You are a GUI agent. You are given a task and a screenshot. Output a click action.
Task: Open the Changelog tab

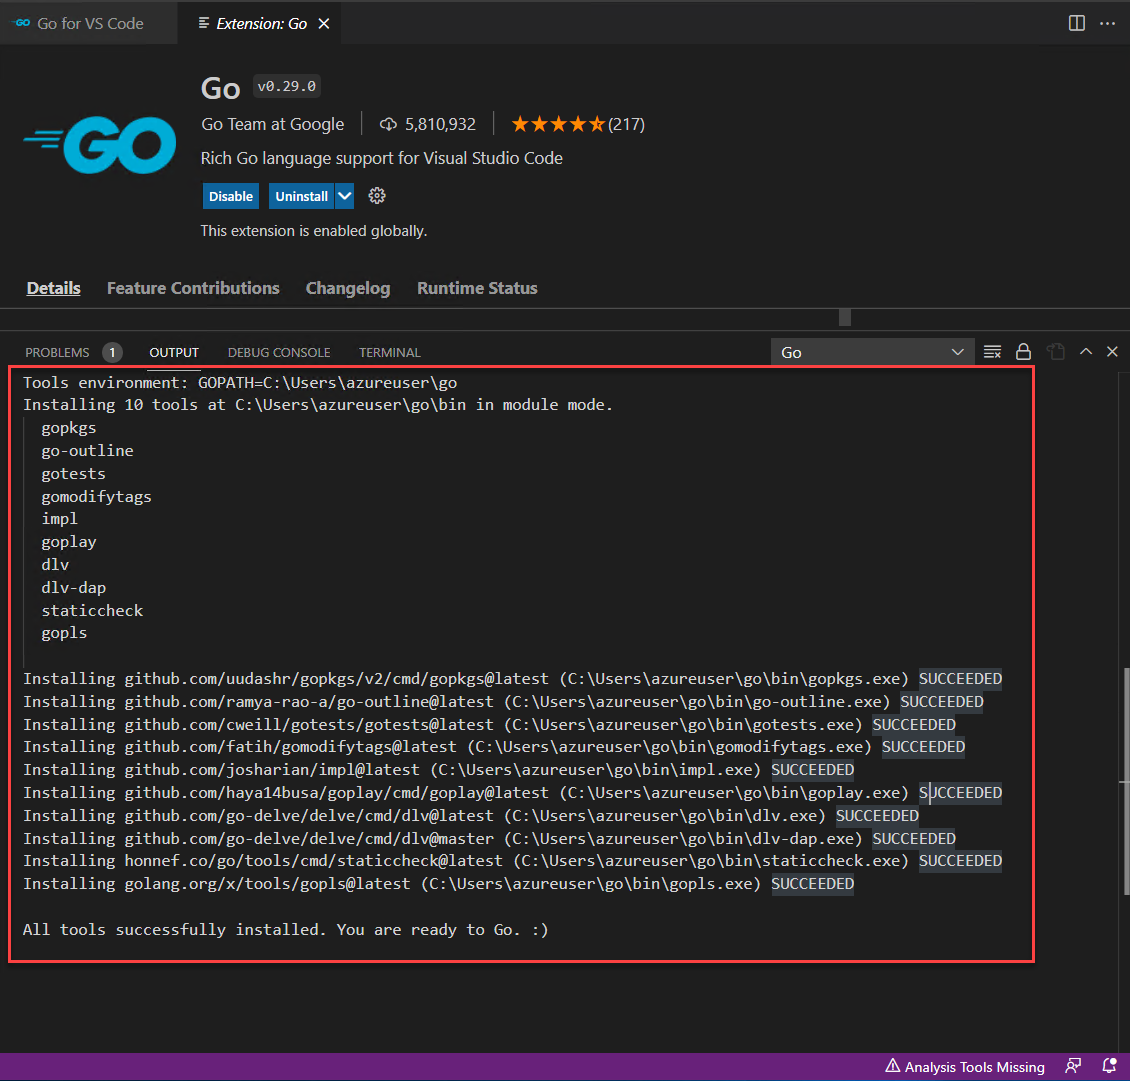click(348, 288)
